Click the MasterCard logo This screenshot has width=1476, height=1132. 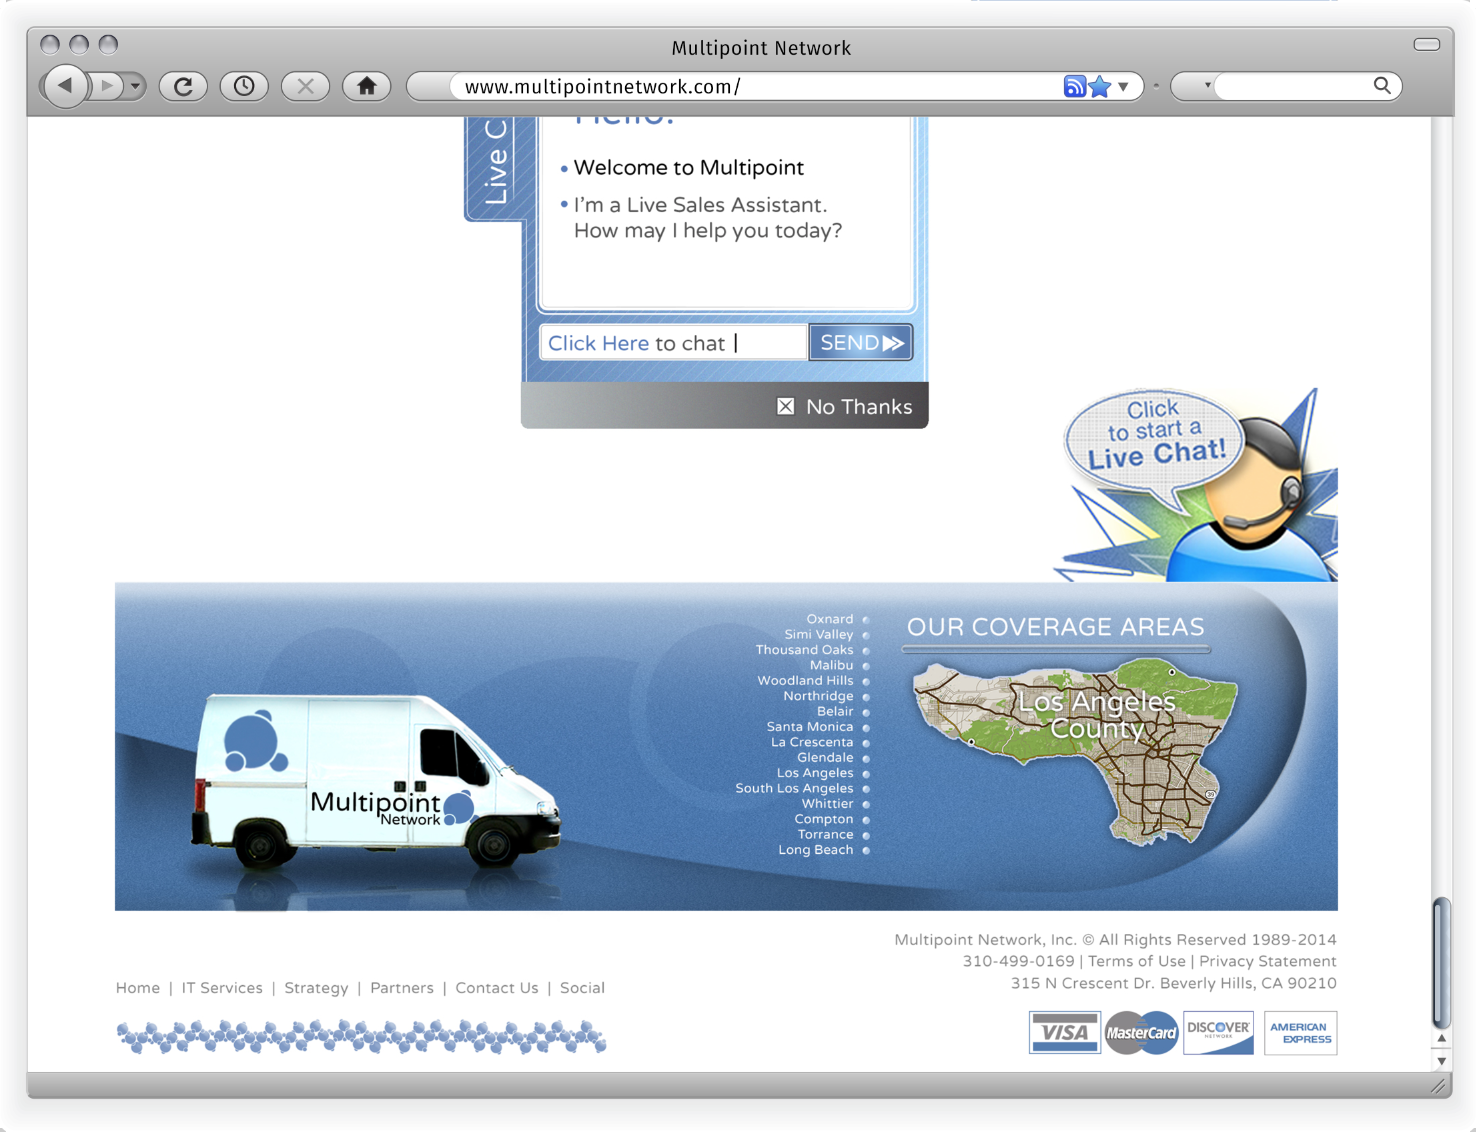[1142, 1033]
